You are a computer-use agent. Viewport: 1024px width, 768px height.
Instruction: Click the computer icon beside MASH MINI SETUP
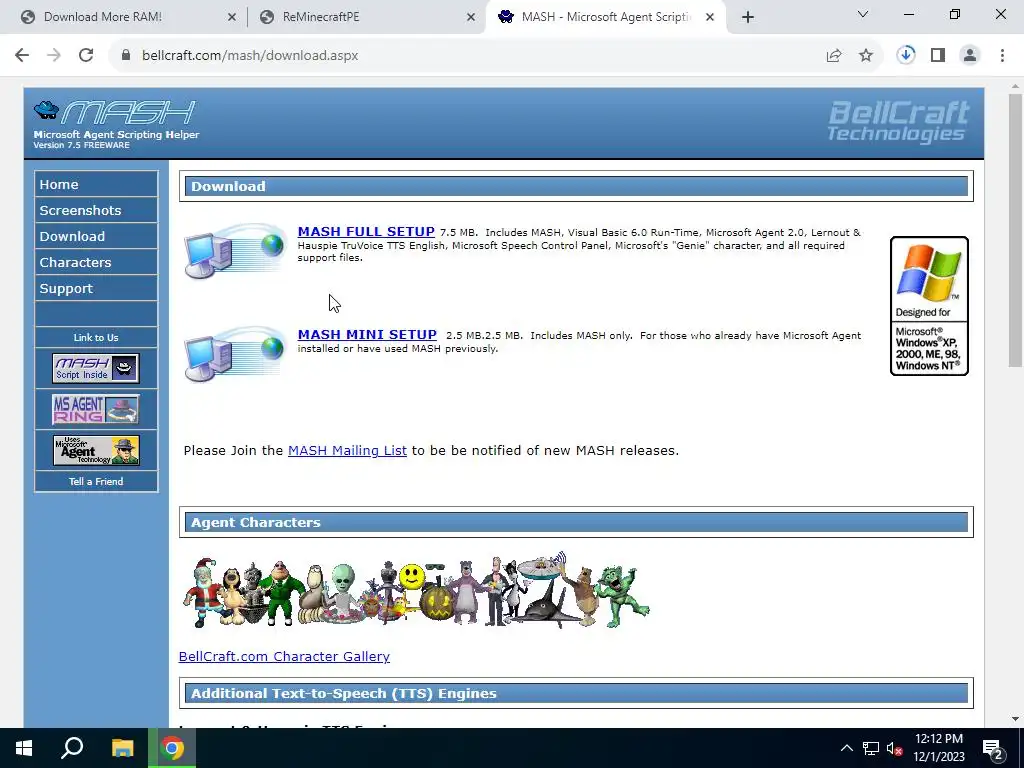pyautogui.click(x=234, y=353)
